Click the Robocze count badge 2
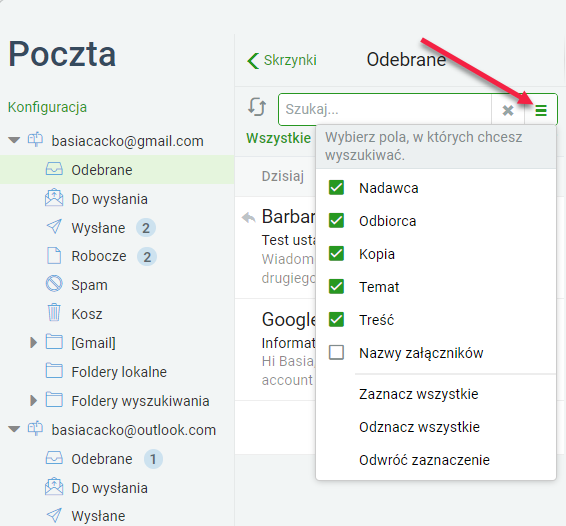 147,257
